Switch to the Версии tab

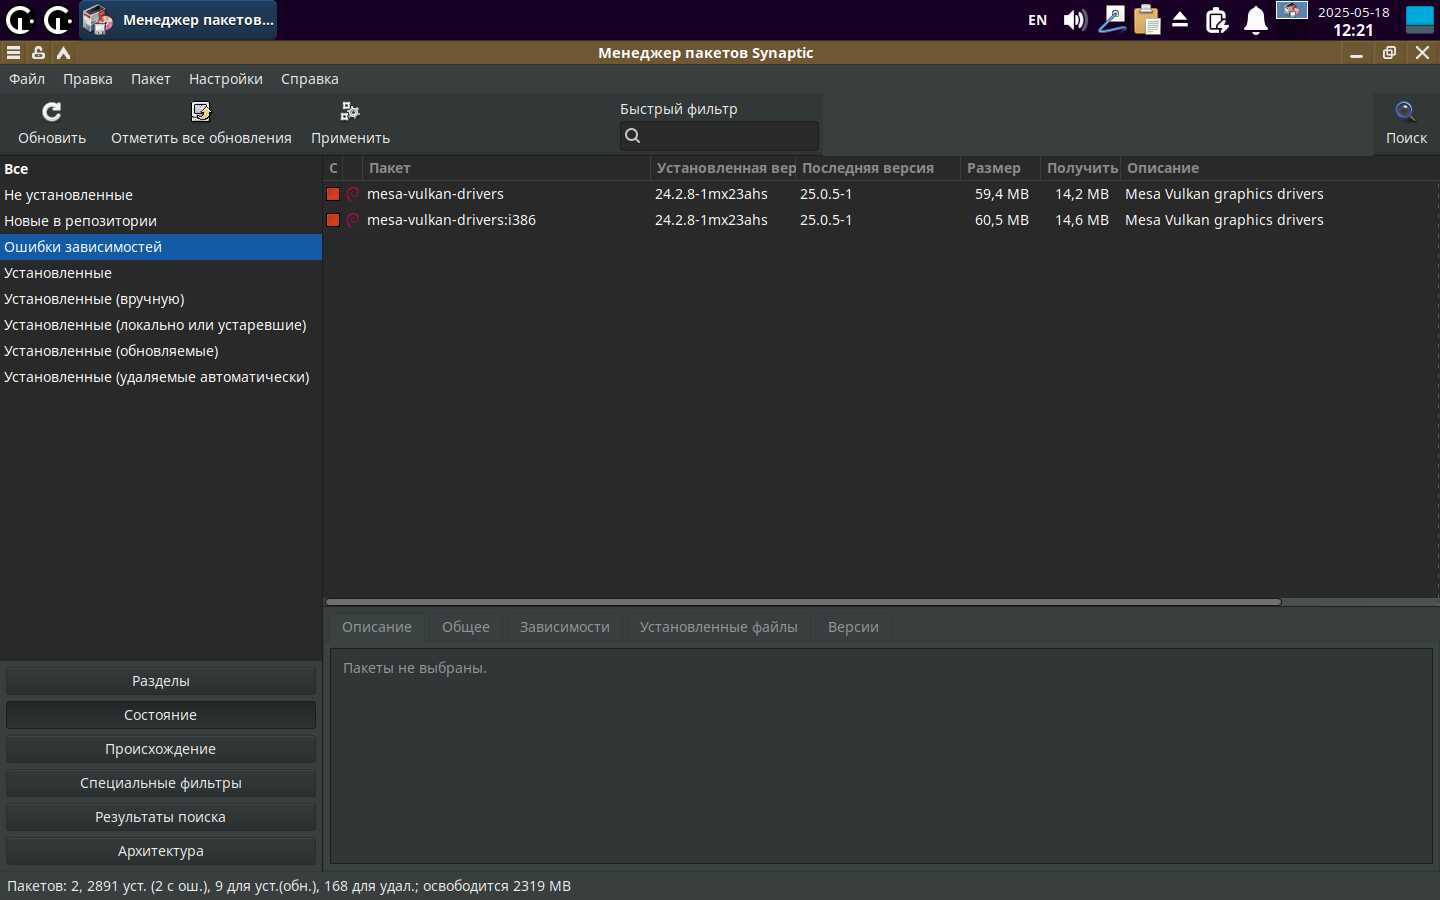[853, 627]
